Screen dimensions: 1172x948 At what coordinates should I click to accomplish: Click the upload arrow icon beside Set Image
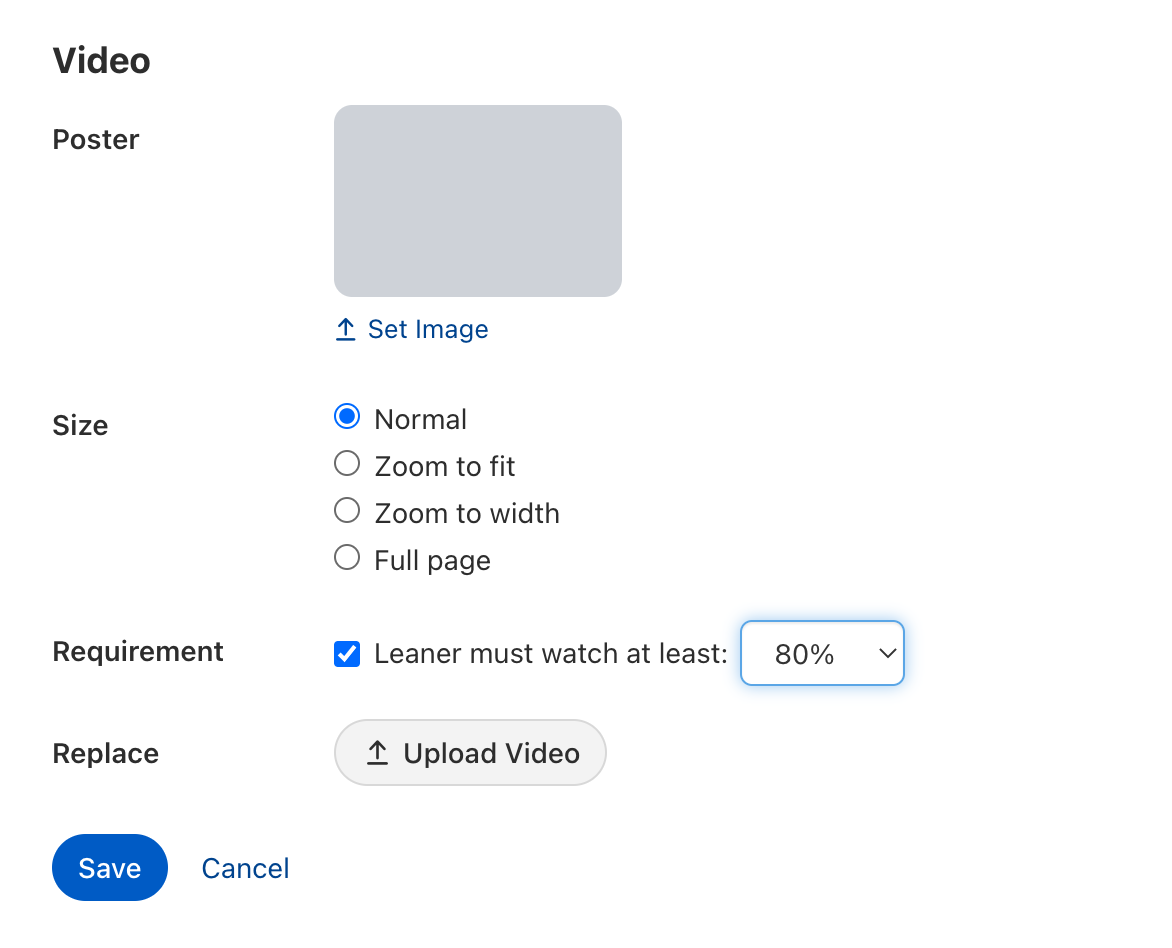point(346,330)
